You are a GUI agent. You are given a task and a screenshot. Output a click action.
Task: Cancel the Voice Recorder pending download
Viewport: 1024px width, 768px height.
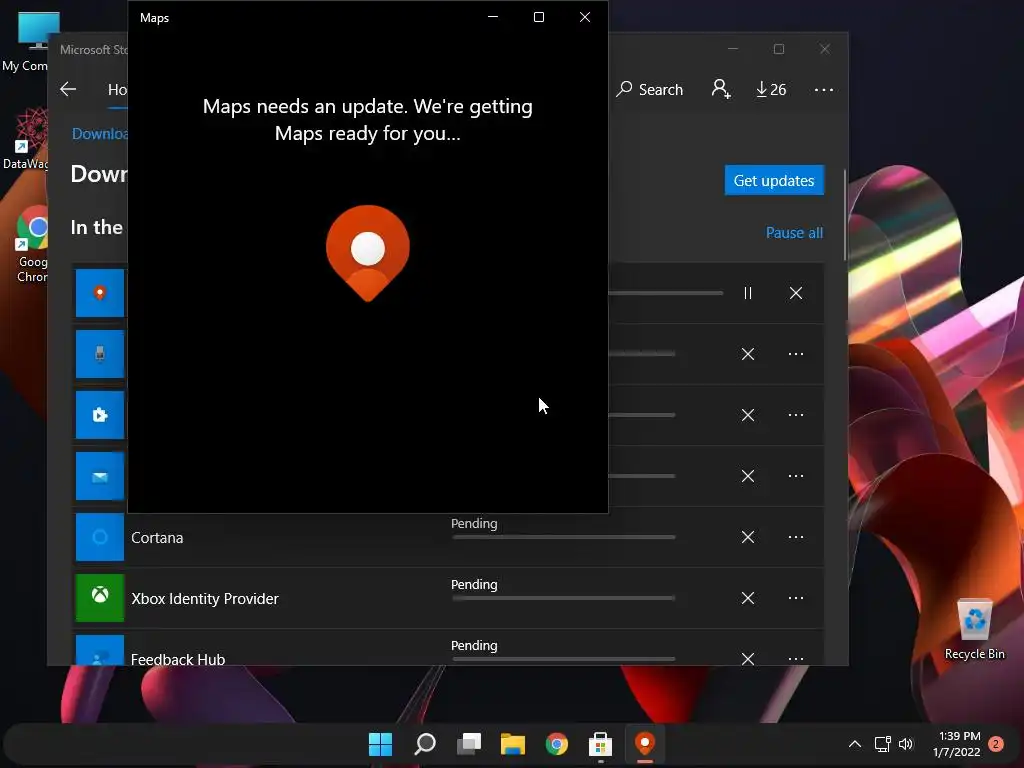[x=748, y=354]
